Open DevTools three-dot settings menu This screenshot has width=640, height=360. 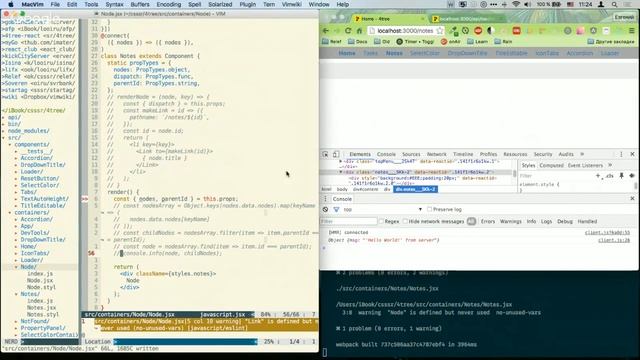pyautogui.click(x=621, y=154)
